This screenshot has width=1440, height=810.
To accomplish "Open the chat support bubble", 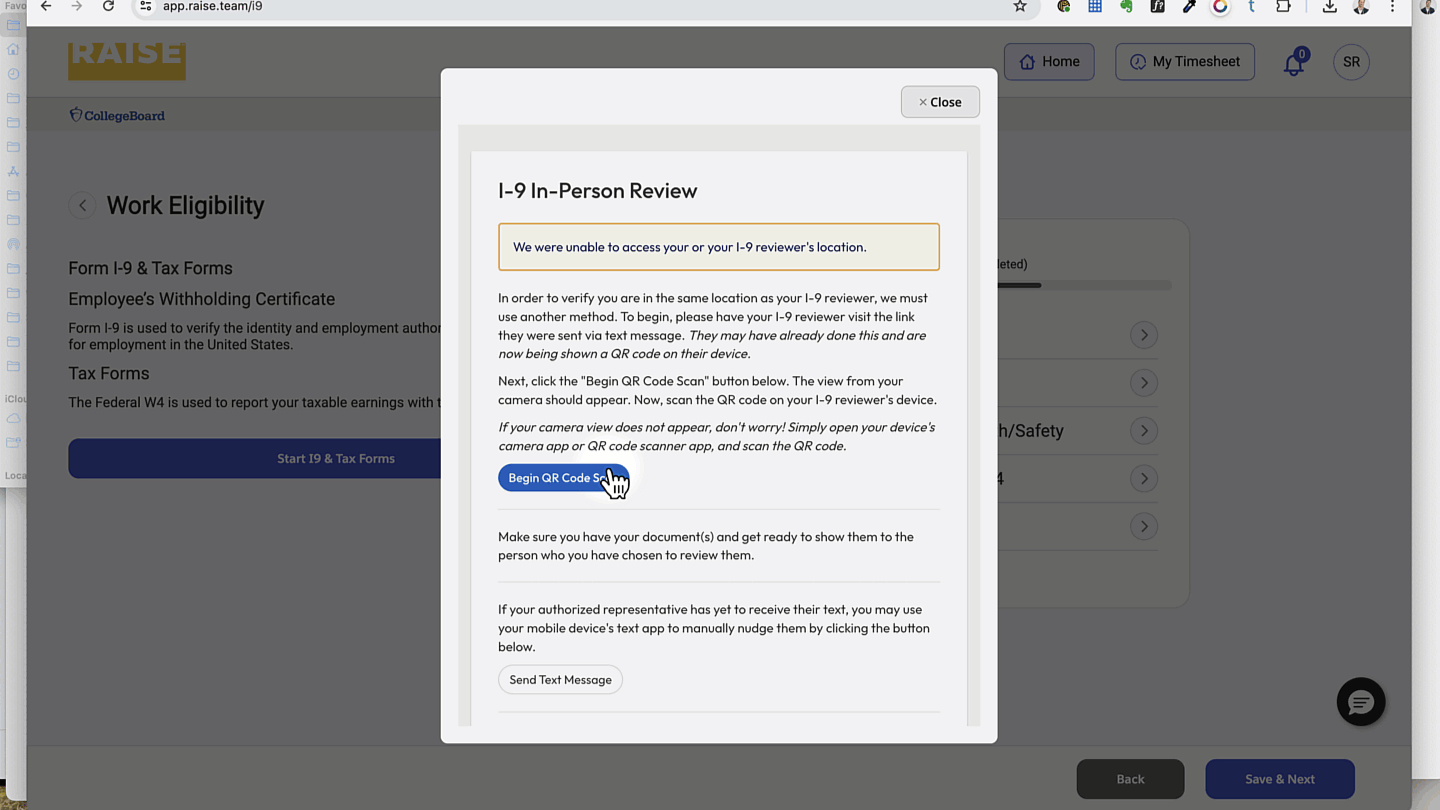I will [x=1360, y=702].
